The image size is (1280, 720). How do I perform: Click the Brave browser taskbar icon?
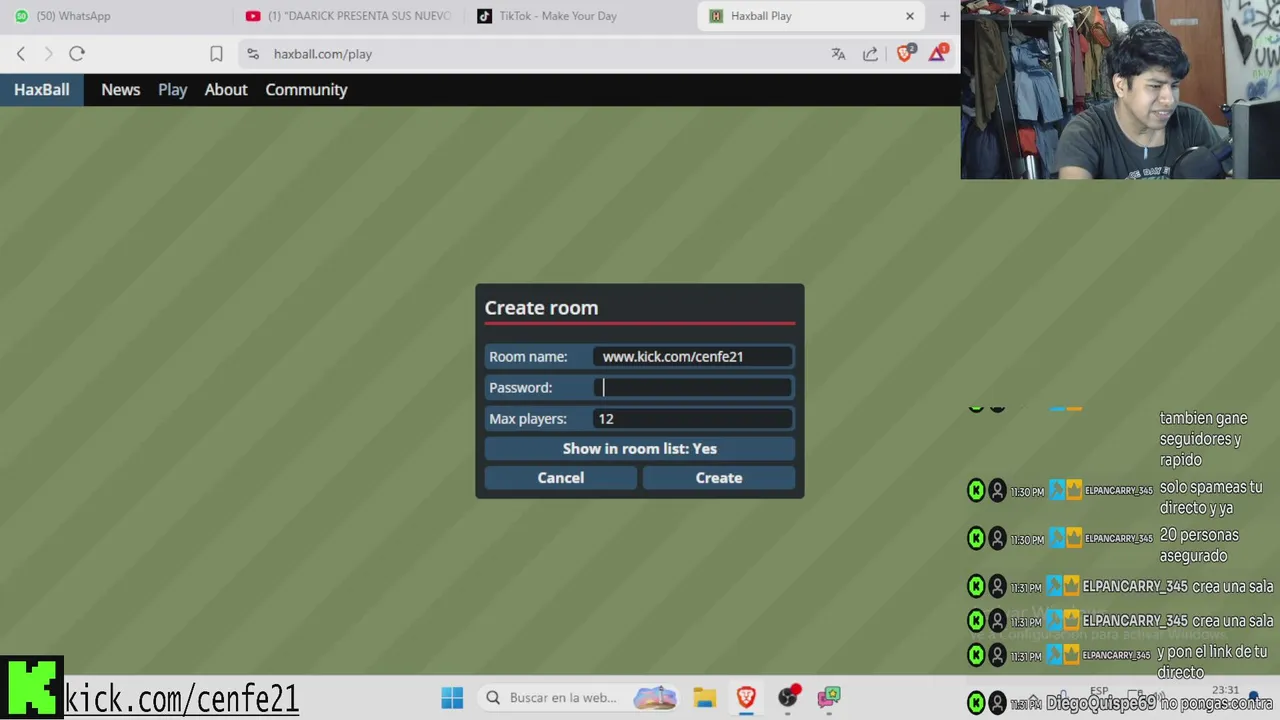coord(746,698)
